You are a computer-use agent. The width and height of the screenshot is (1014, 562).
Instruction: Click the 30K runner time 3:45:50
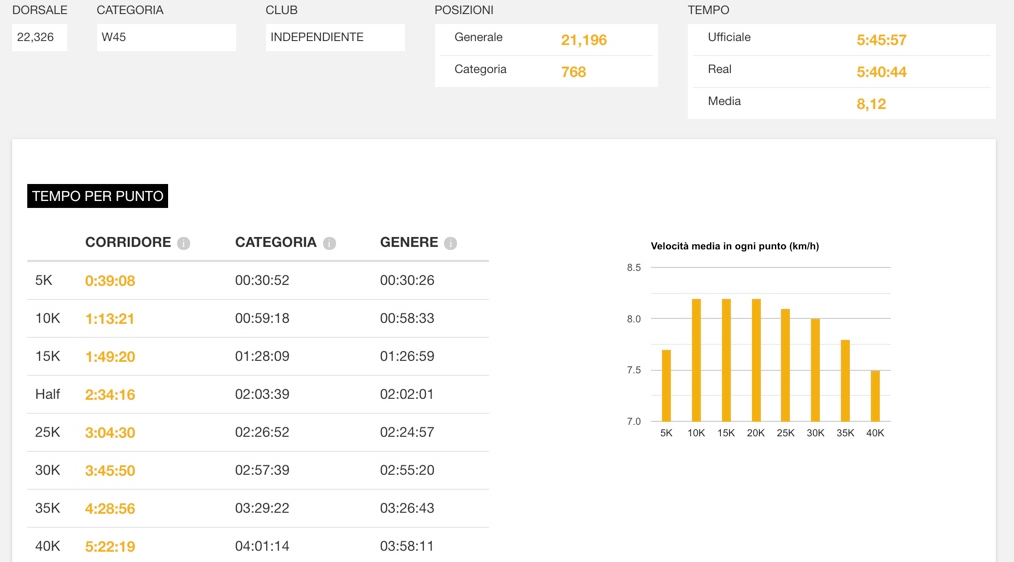(x=110, y=471)
